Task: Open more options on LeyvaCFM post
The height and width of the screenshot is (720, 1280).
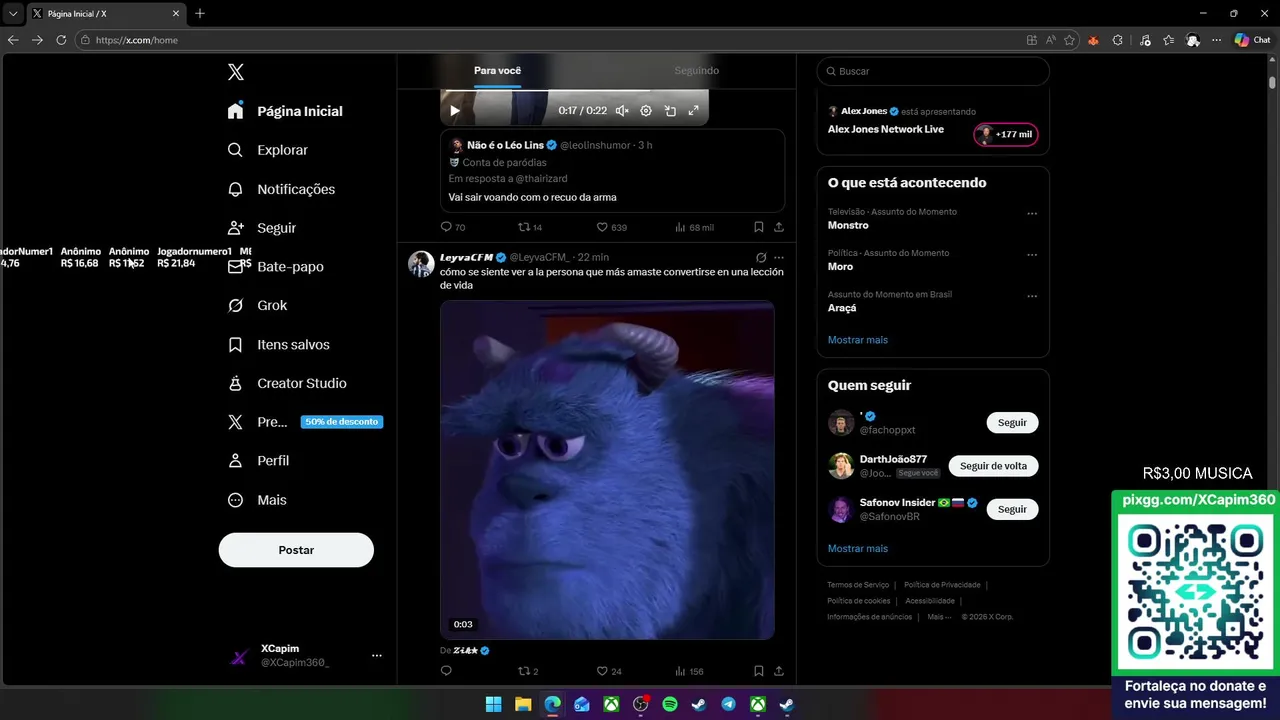Action: tap(779, 257)
